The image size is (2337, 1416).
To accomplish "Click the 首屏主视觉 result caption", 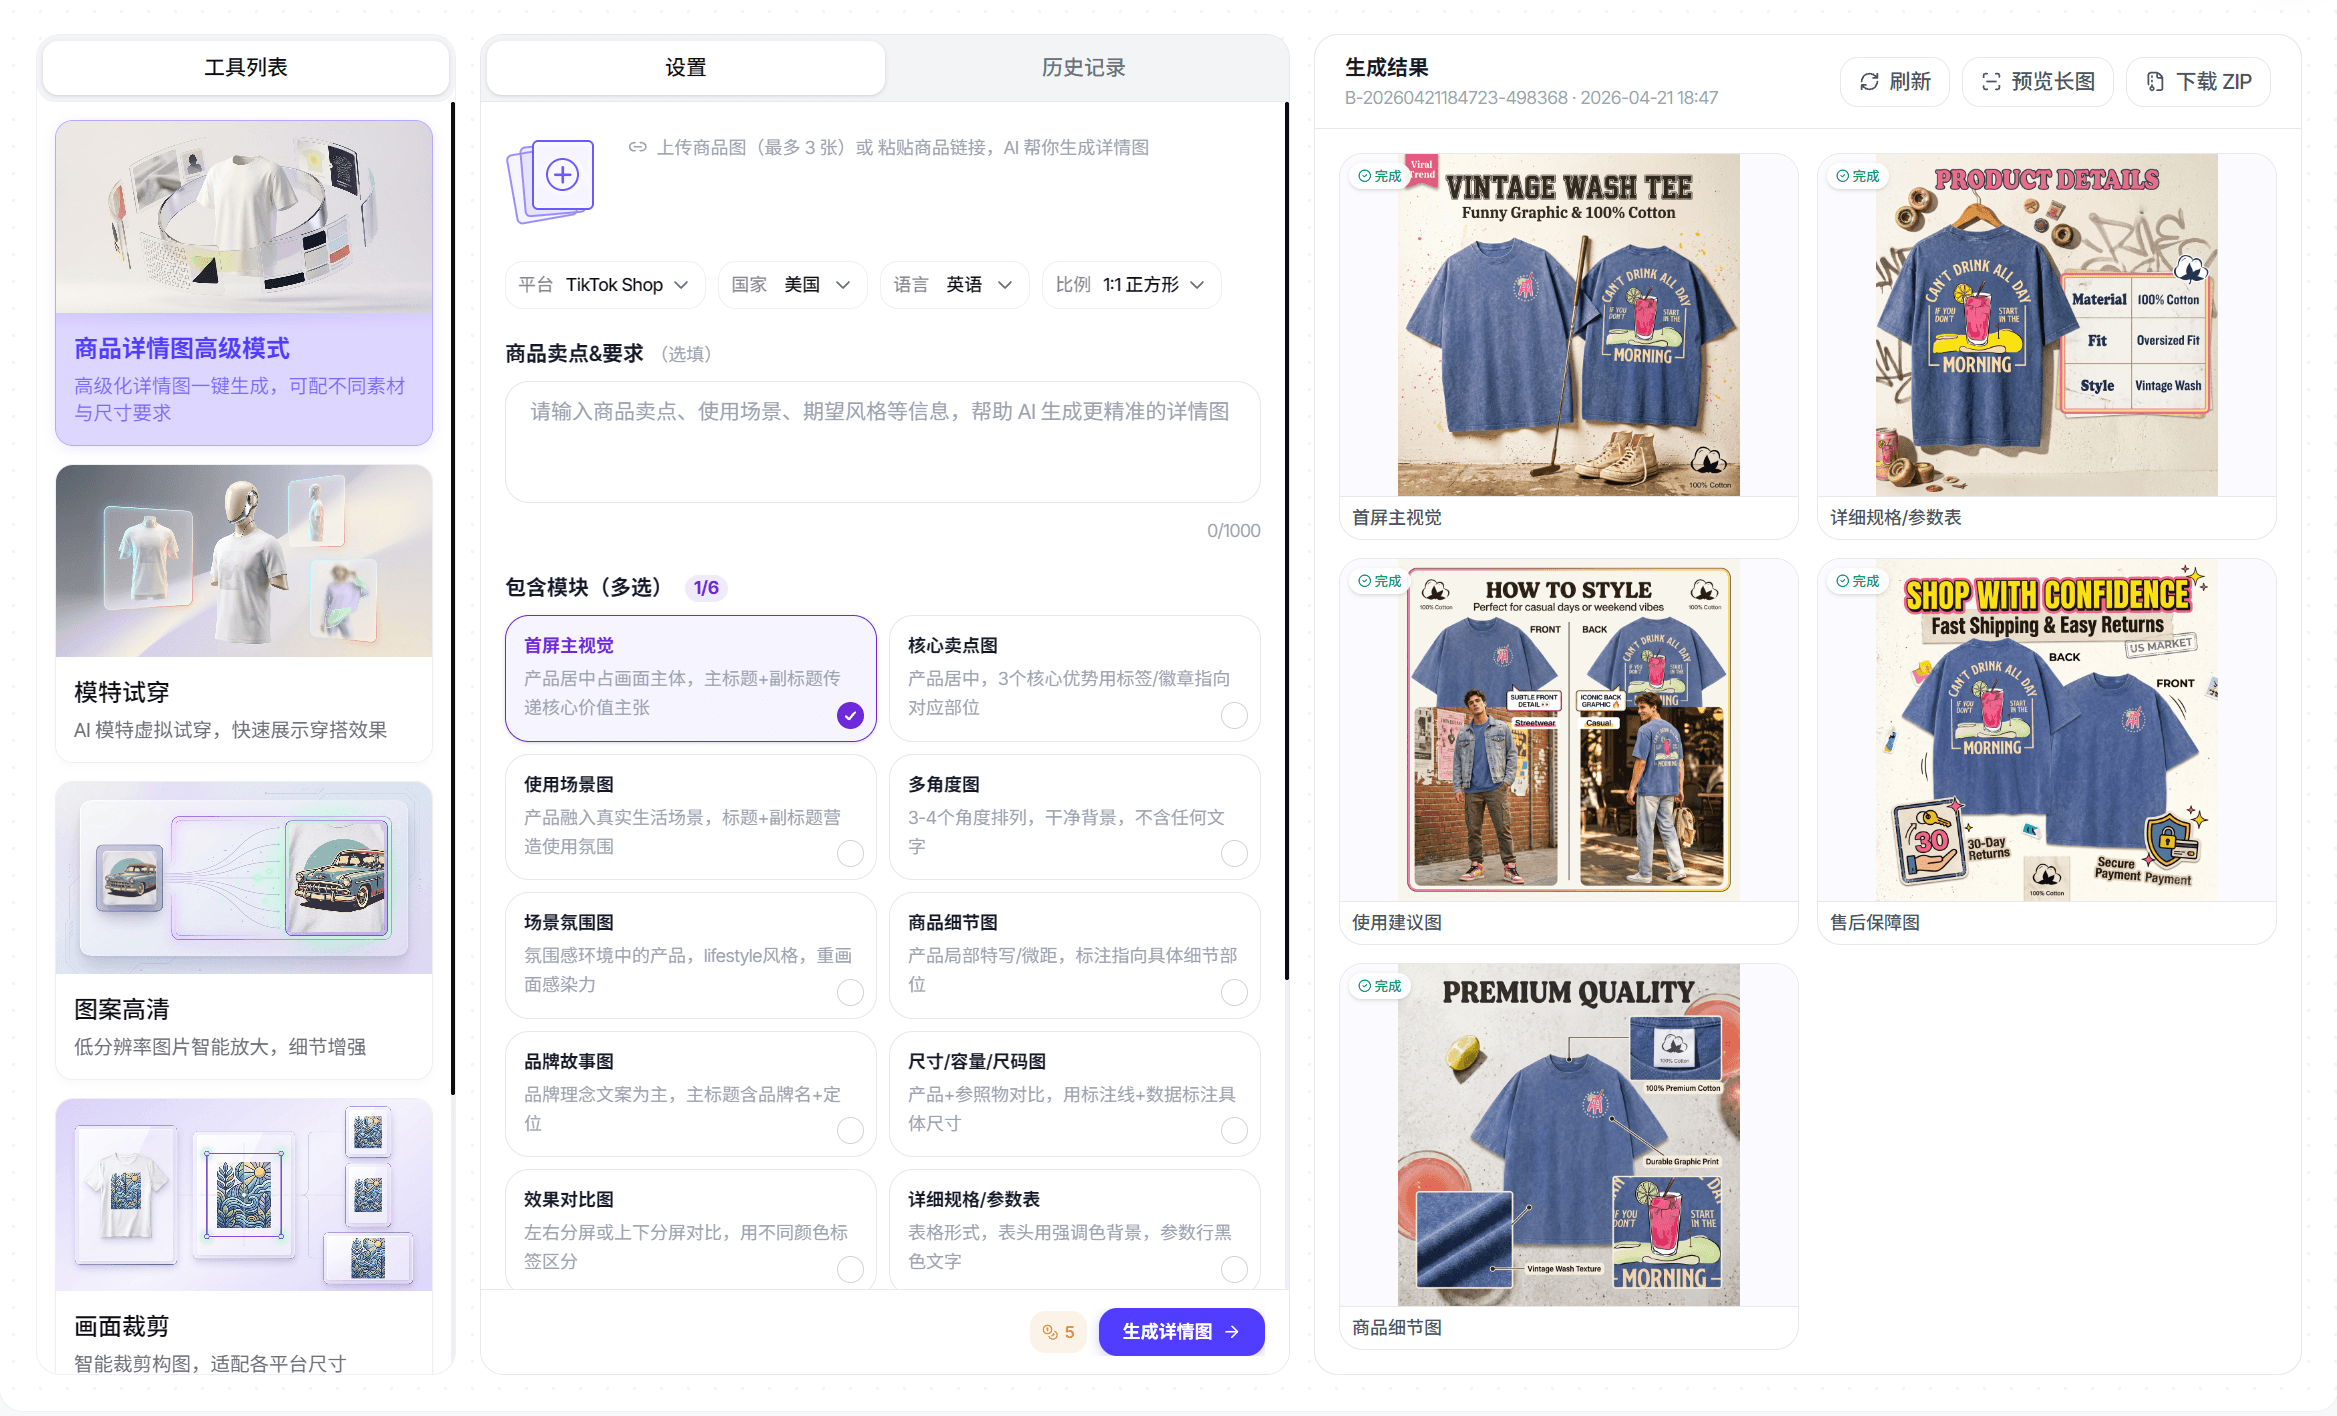I will click(x=1397, y=517).
